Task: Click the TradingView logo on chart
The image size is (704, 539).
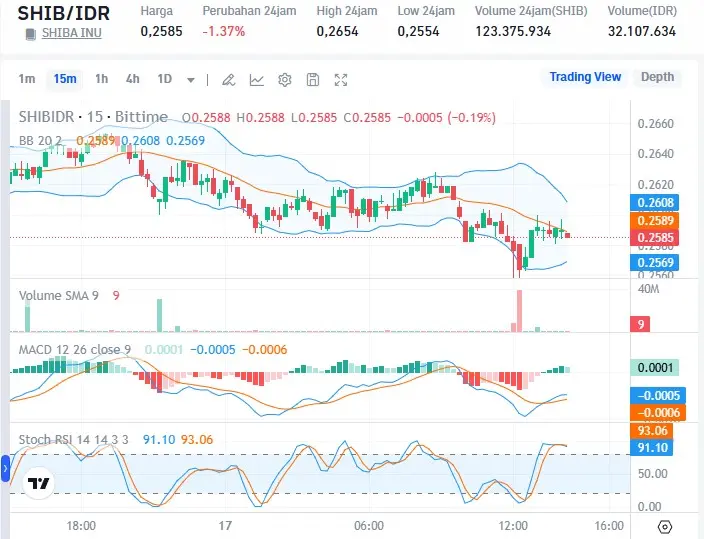Action: (x=39, y=483)
